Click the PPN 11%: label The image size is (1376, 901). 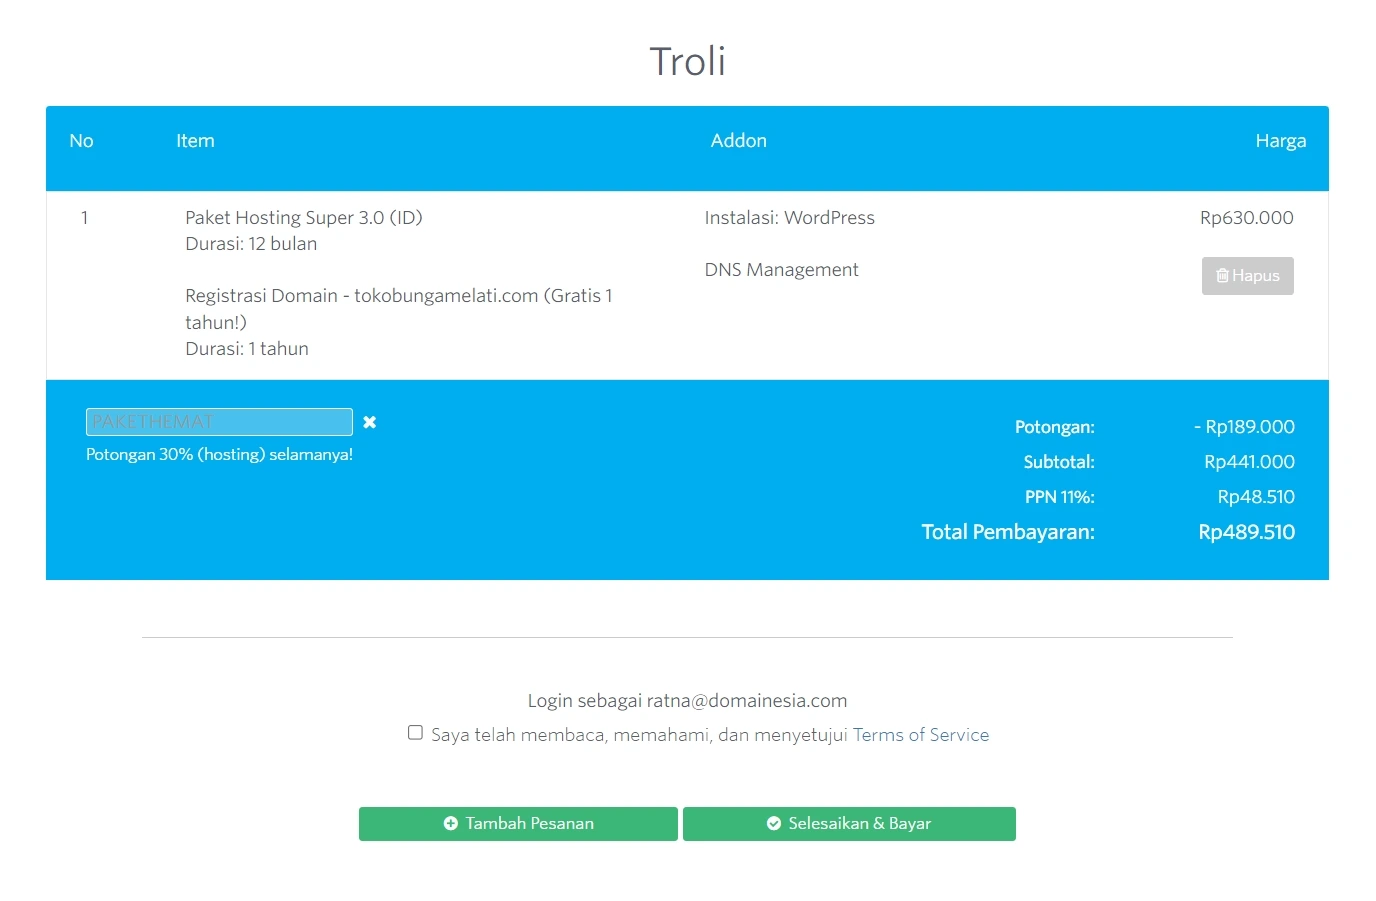1060,497
